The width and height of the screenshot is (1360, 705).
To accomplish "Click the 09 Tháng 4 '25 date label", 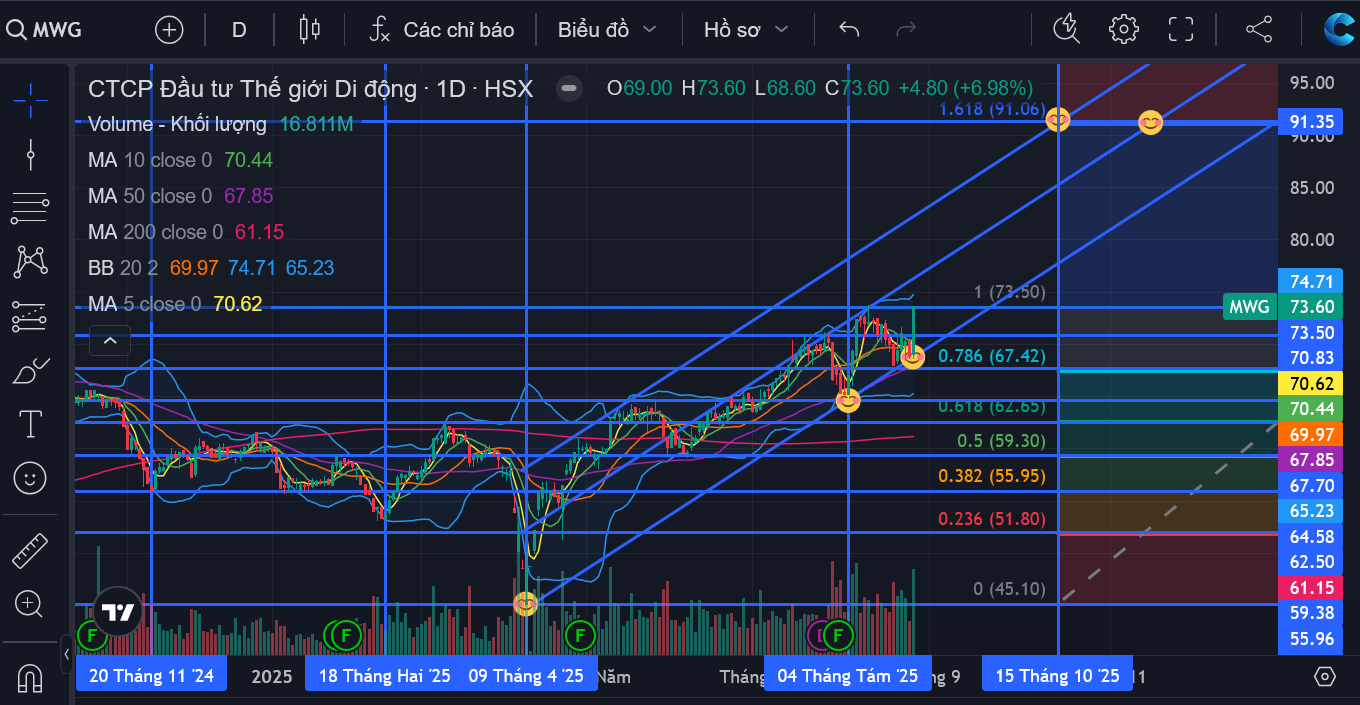I will tap(526, 676).
